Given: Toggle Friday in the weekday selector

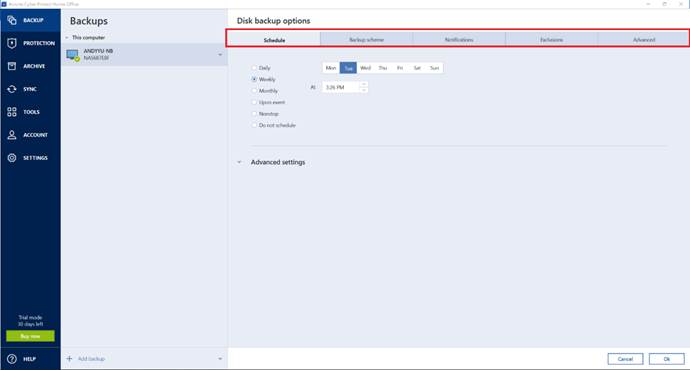Looking at the screenshot, I should click(x=400, y=68).
